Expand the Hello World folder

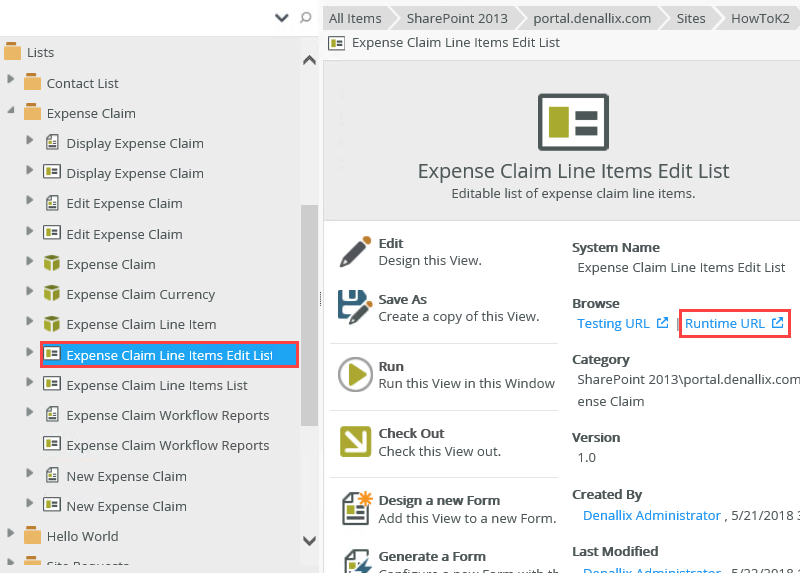click(x=11, y=533)
